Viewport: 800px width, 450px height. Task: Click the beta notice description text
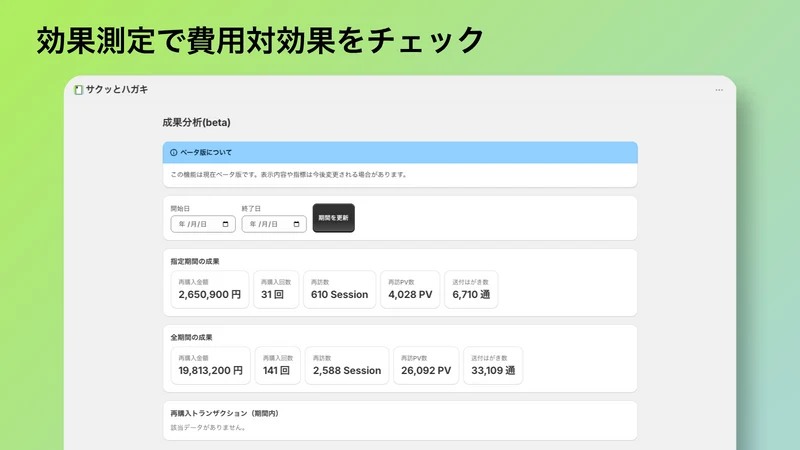click(289, 174)
